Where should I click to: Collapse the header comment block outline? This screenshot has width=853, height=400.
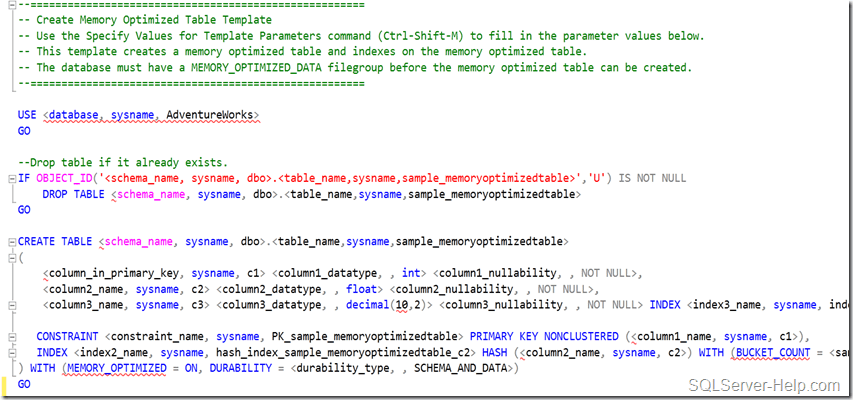pyautogui.click(x=9, y=6)
